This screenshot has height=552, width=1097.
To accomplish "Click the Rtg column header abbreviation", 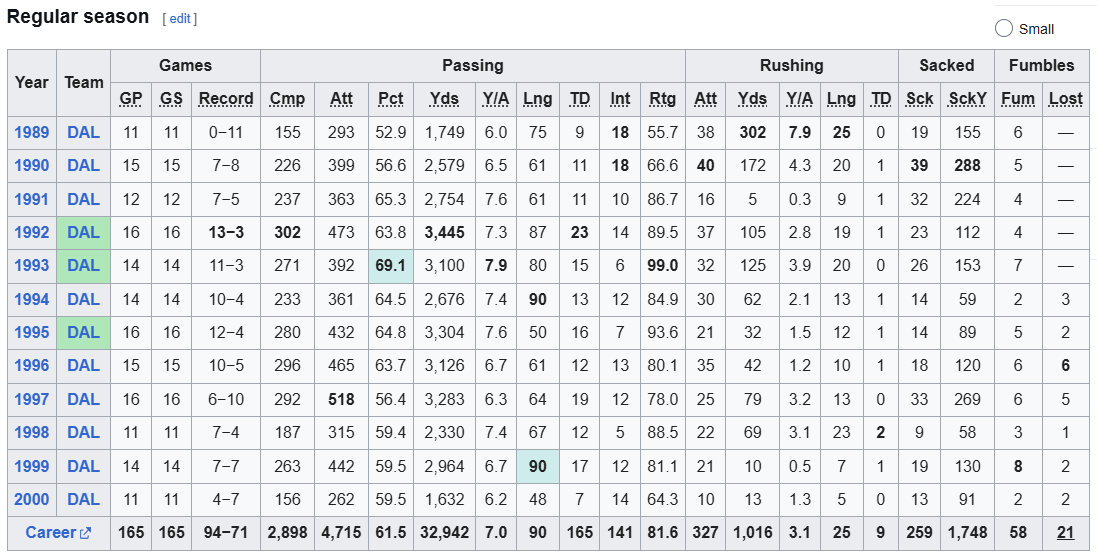I will 663,99.
